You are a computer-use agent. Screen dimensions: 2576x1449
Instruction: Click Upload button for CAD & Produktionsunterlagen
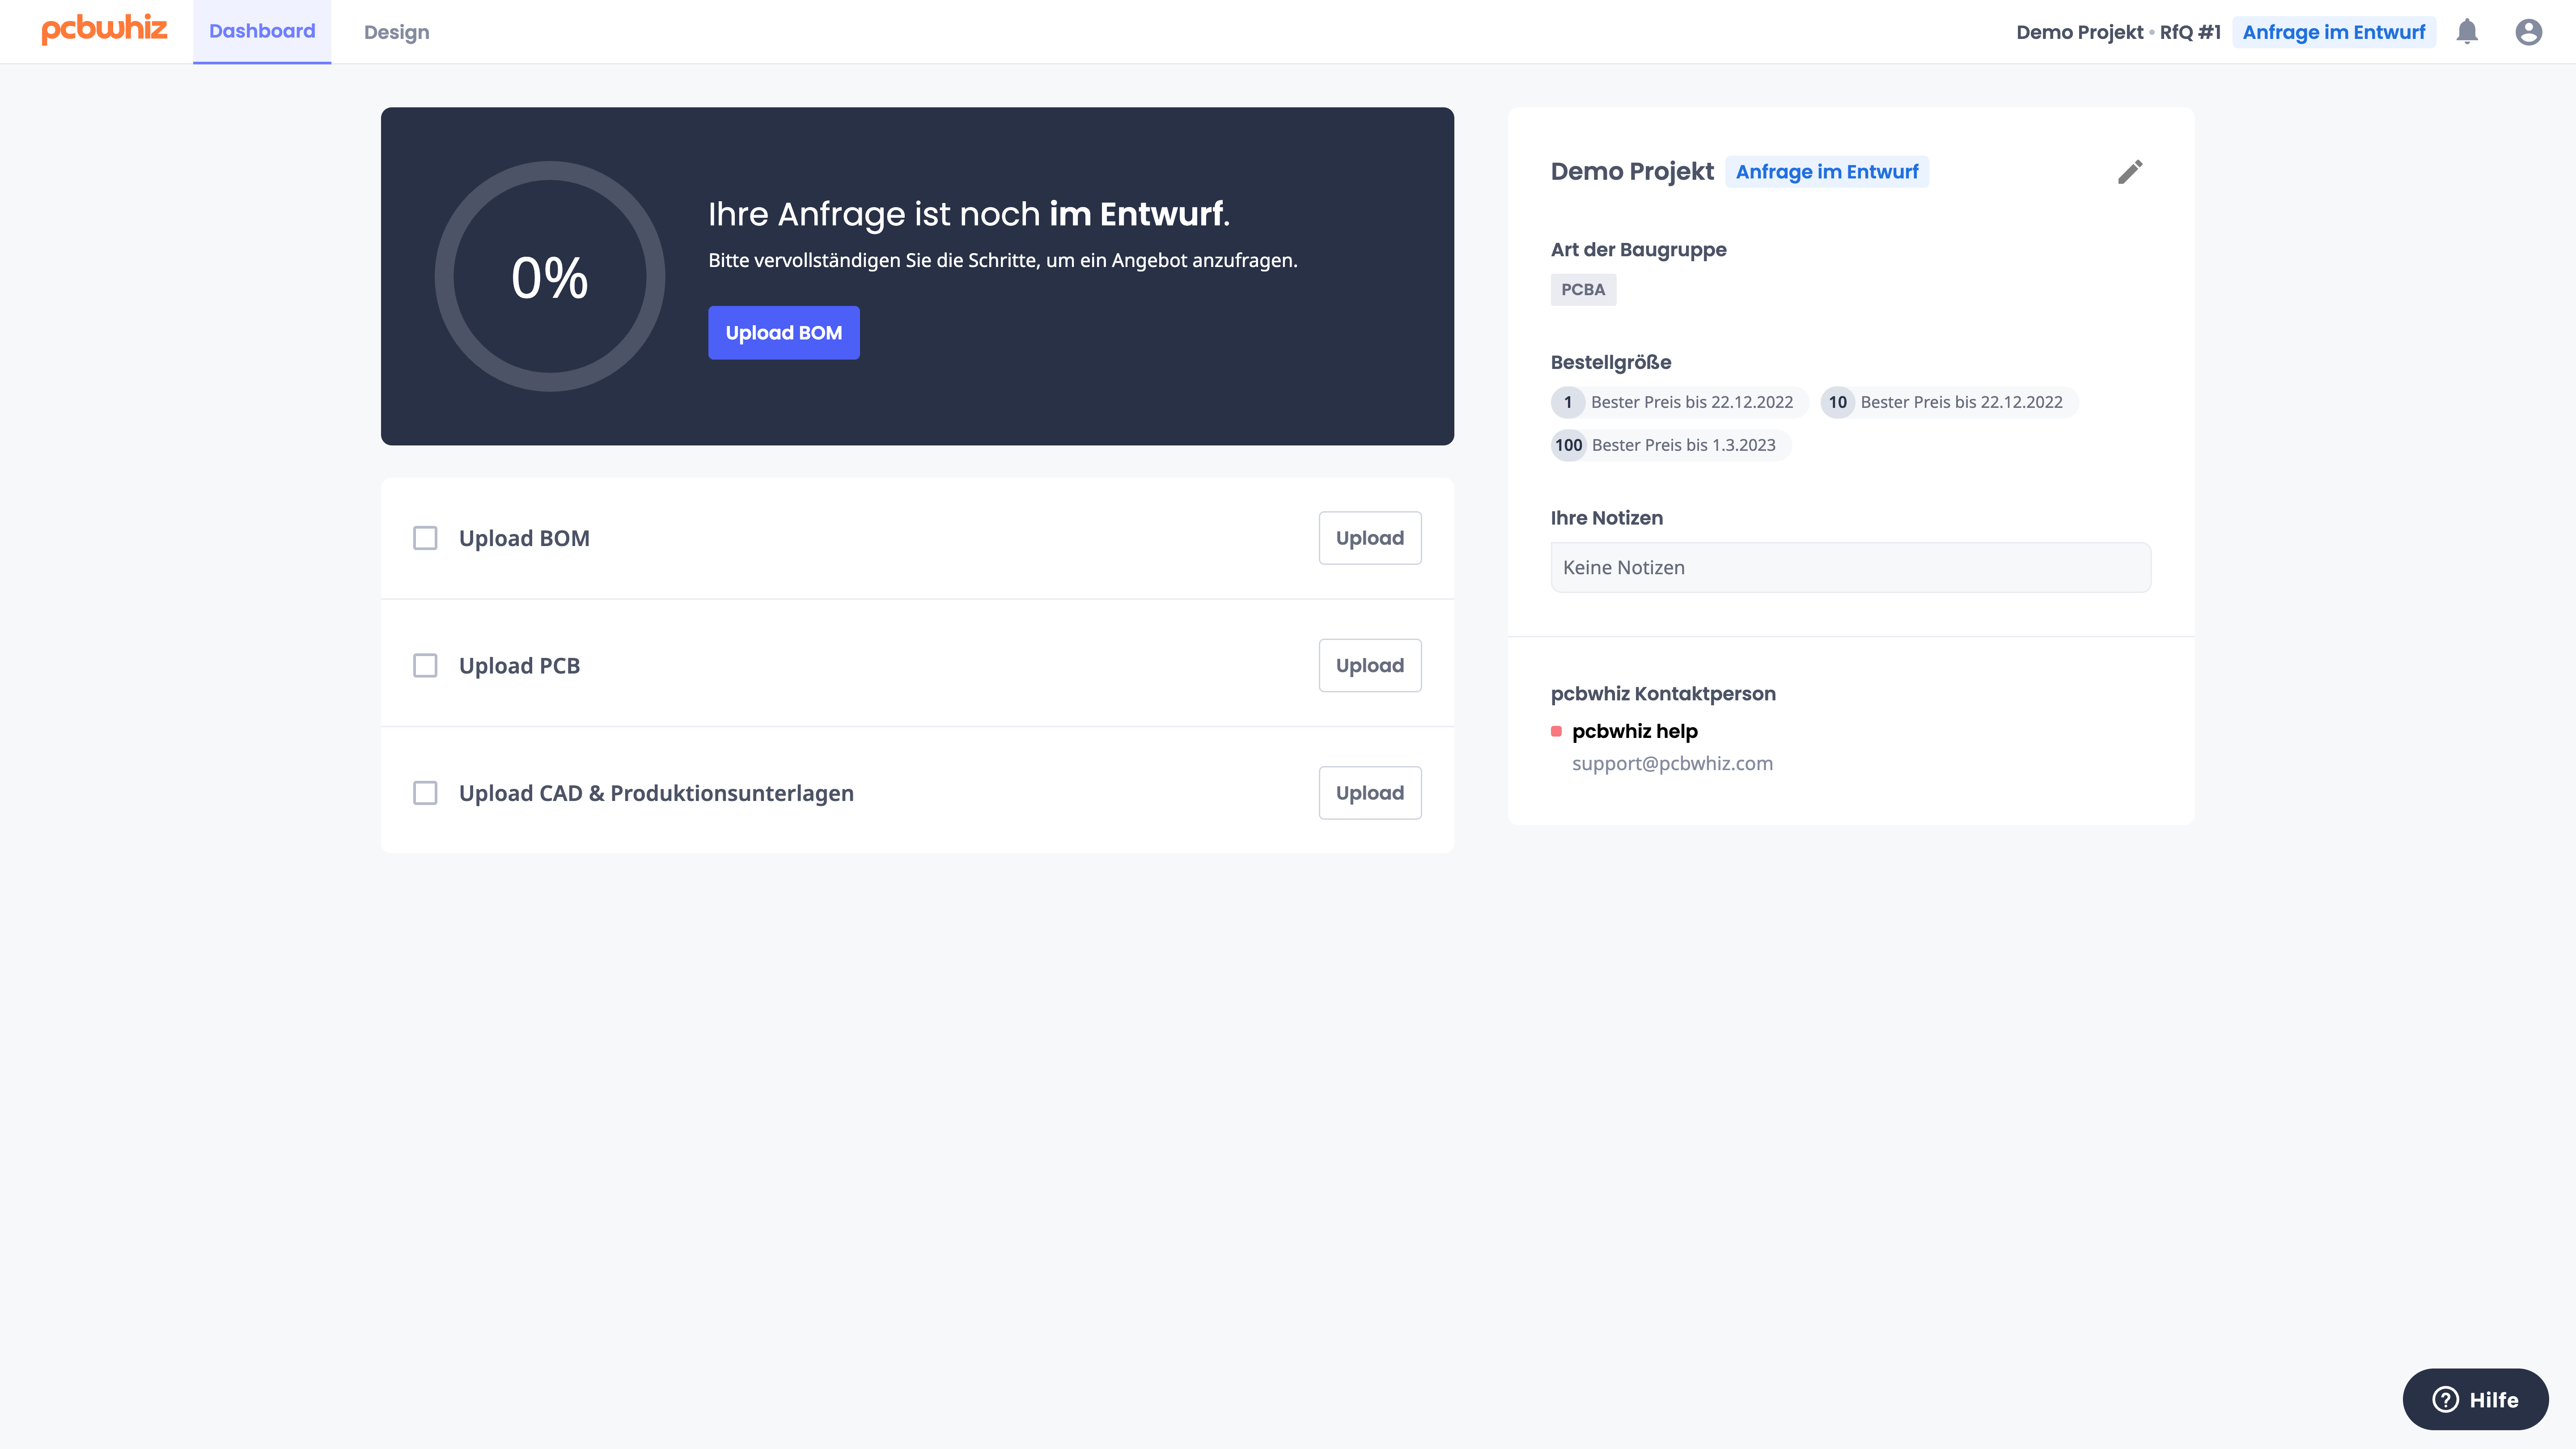[1369, 793]
